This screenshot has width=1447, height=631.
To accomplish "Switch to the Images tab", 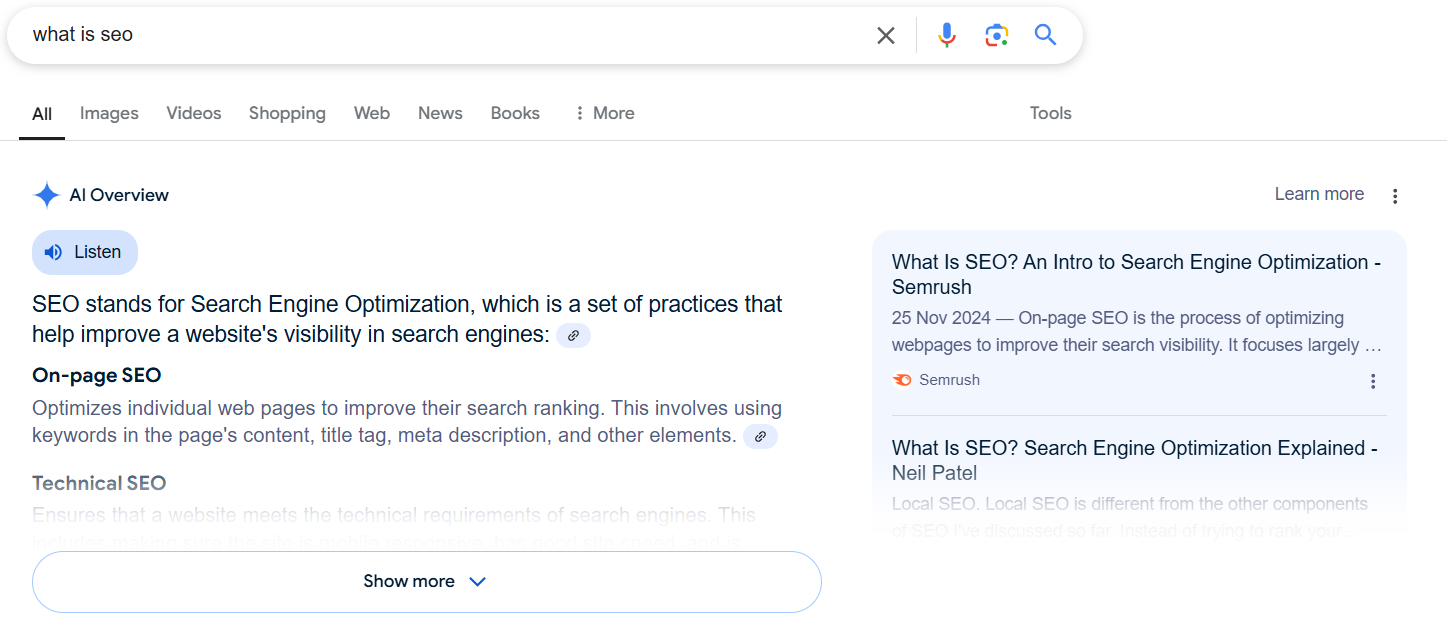I will [x=109, y=113].
